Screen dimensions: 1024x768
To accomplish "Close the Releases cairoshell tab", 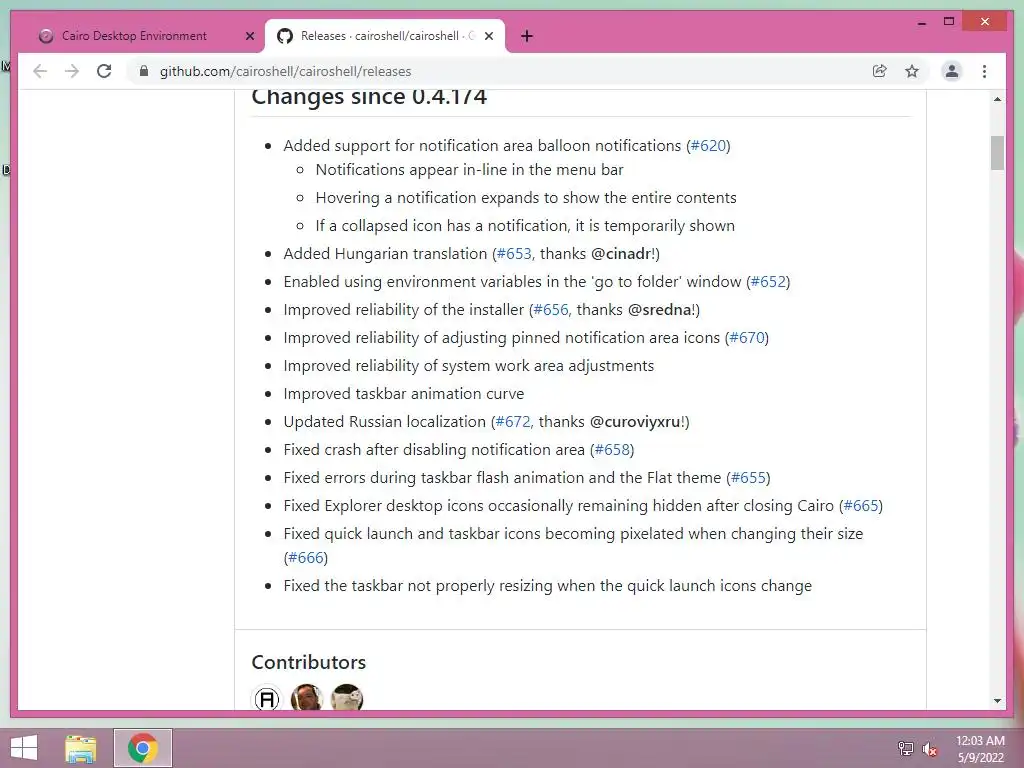I will tap(488, 36).
